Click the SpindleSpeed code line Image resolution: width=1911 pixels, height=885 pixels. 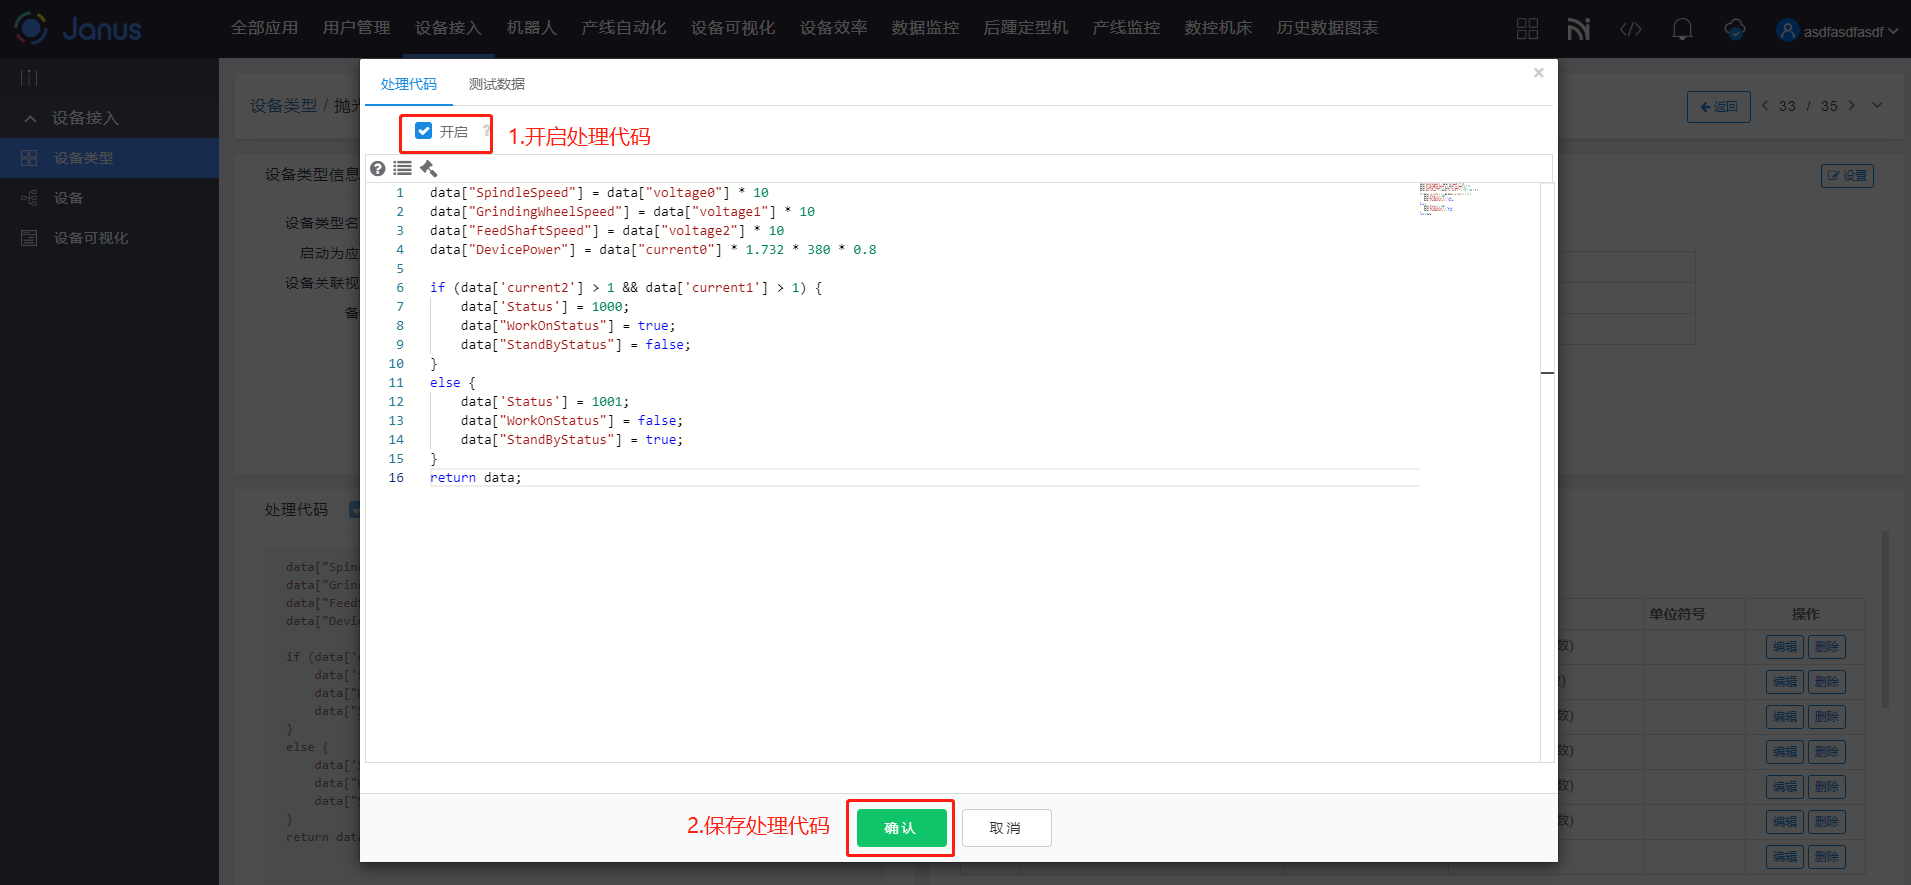[599, 193]
